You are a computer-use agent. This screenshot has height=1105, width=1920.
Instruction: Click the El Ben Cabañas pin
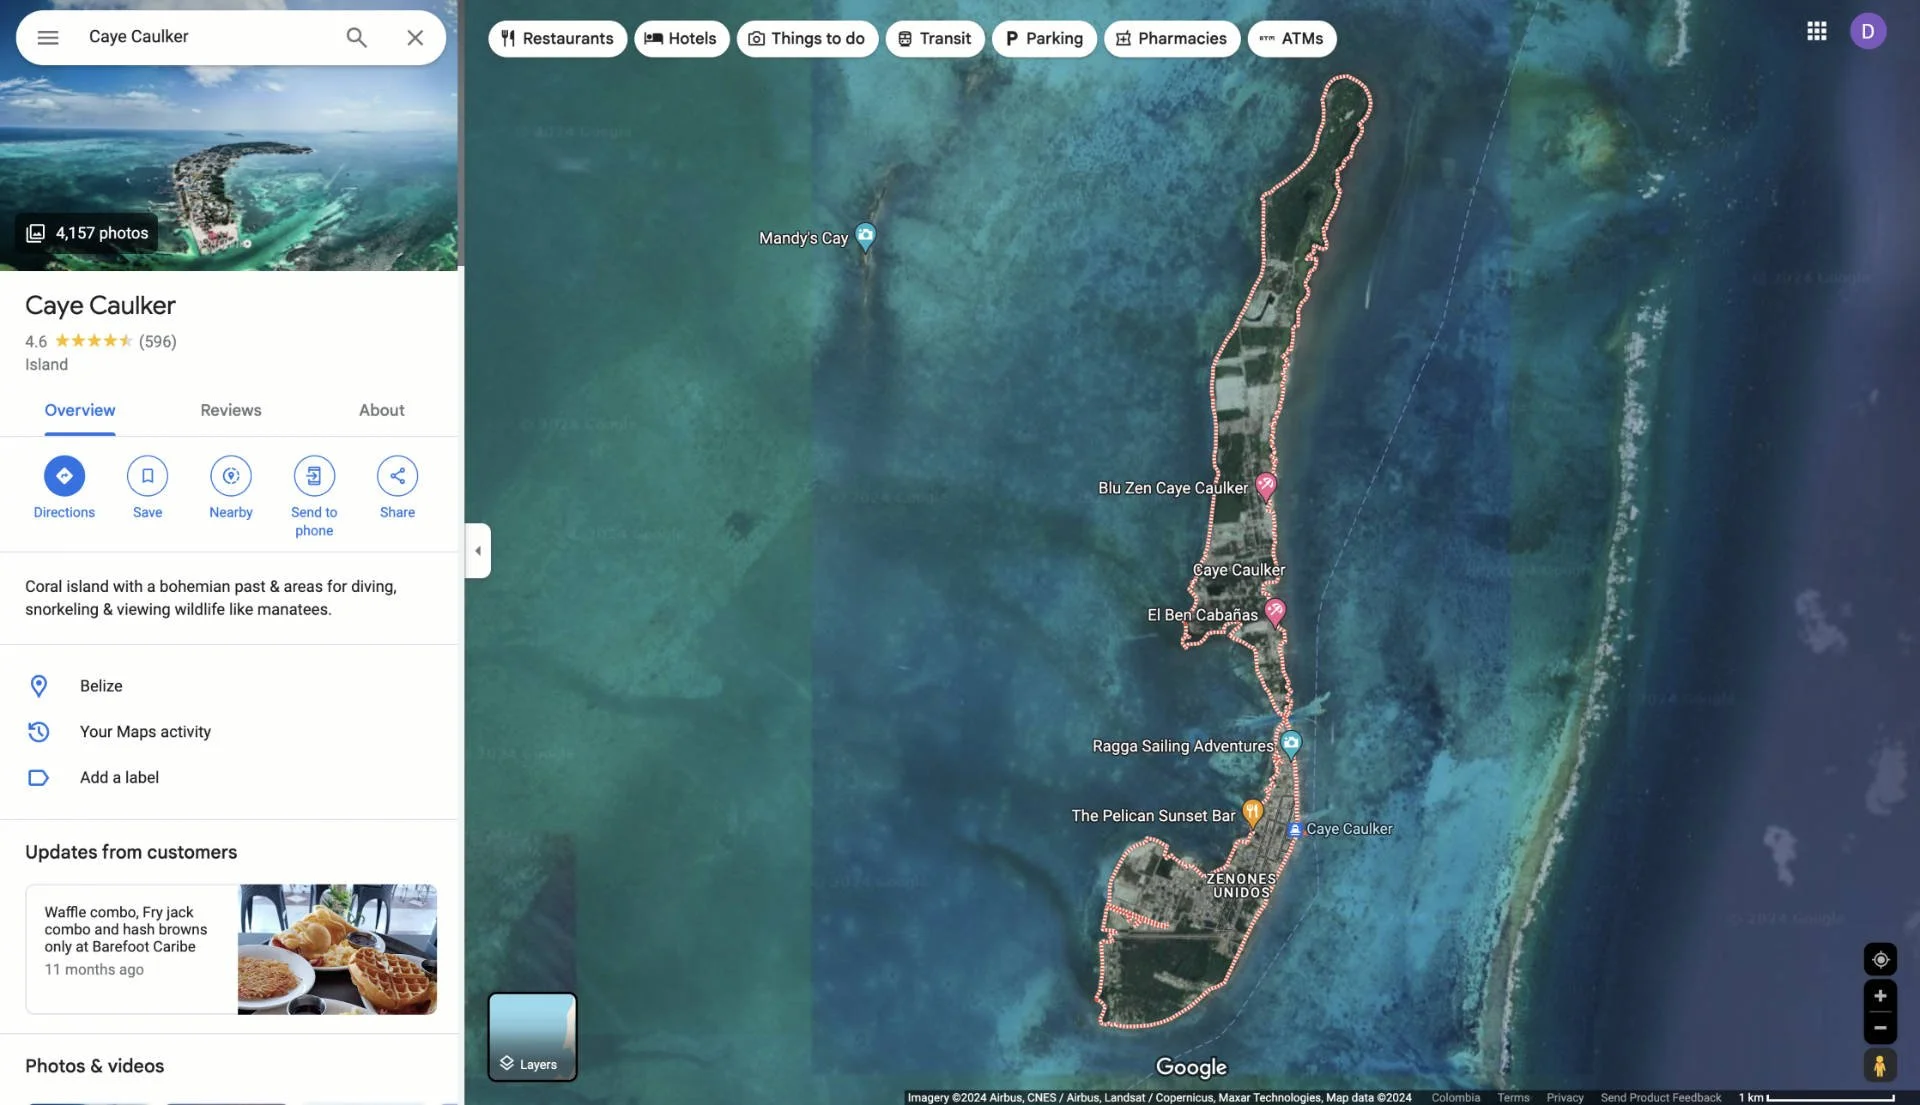point(1275,612)
